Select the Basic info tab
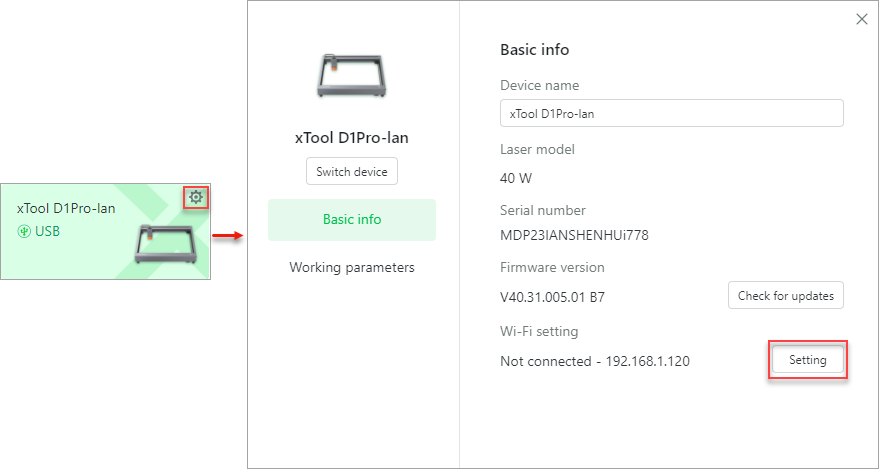This screenshot has width=879, height=473. tap(351, 219)
